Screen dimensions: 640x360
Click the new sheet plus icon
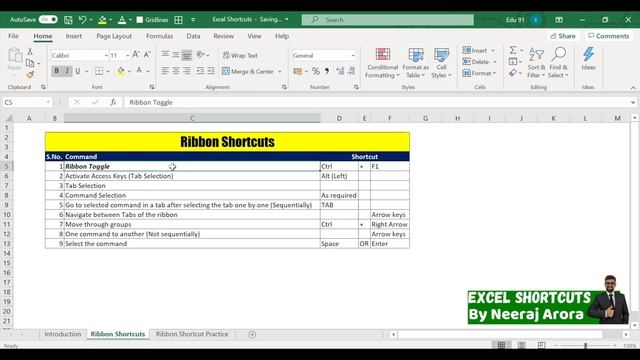point(252,334)
